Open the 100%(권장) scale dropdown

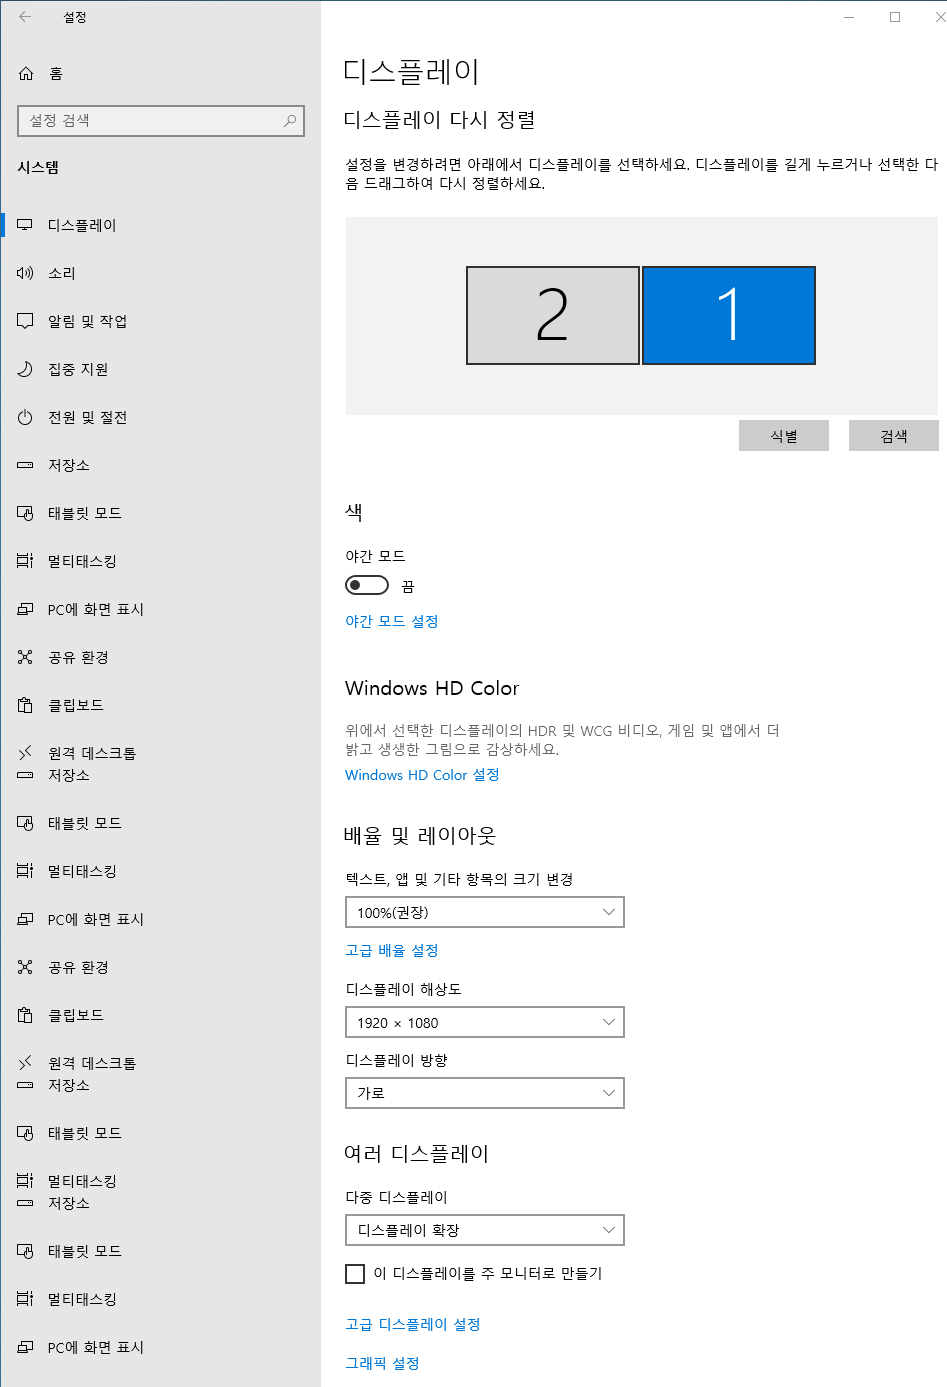pos(485,912)
